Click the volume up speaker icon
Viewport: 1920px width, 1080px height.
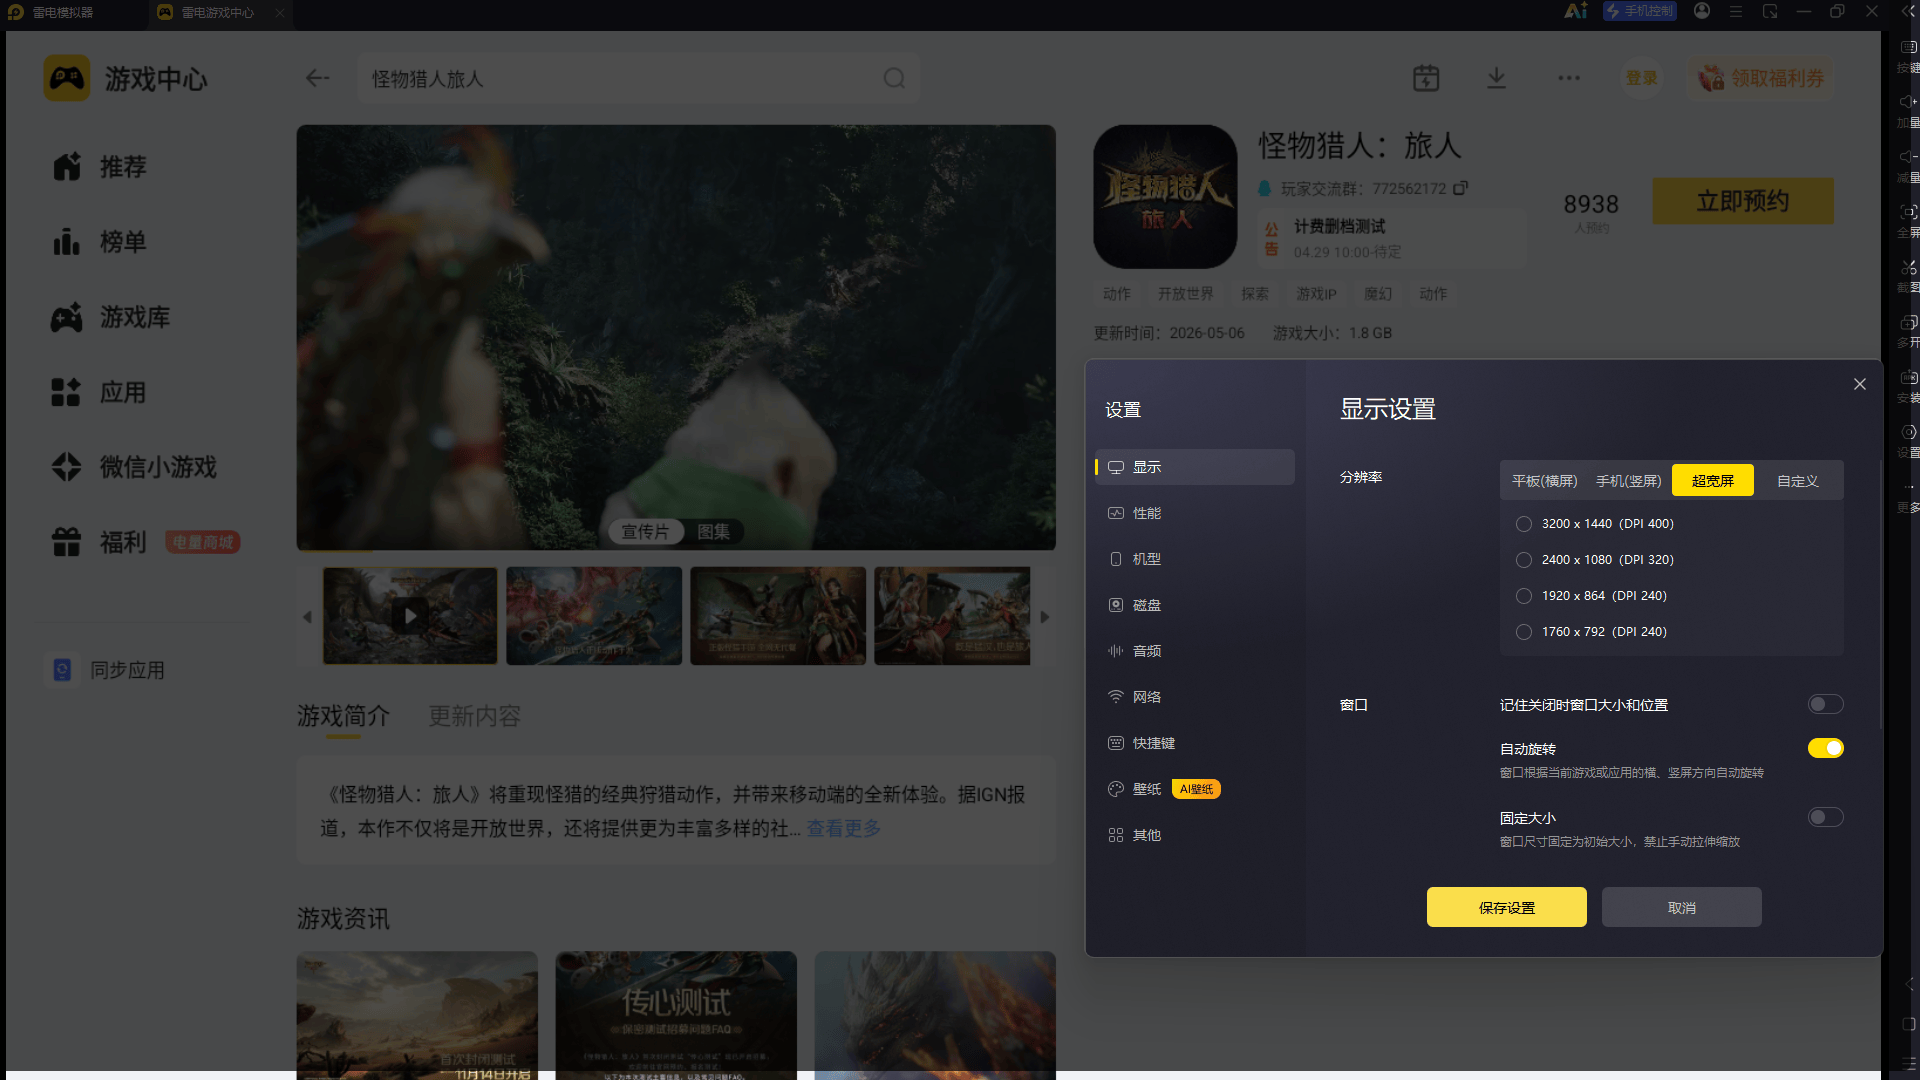(1908, 102)
